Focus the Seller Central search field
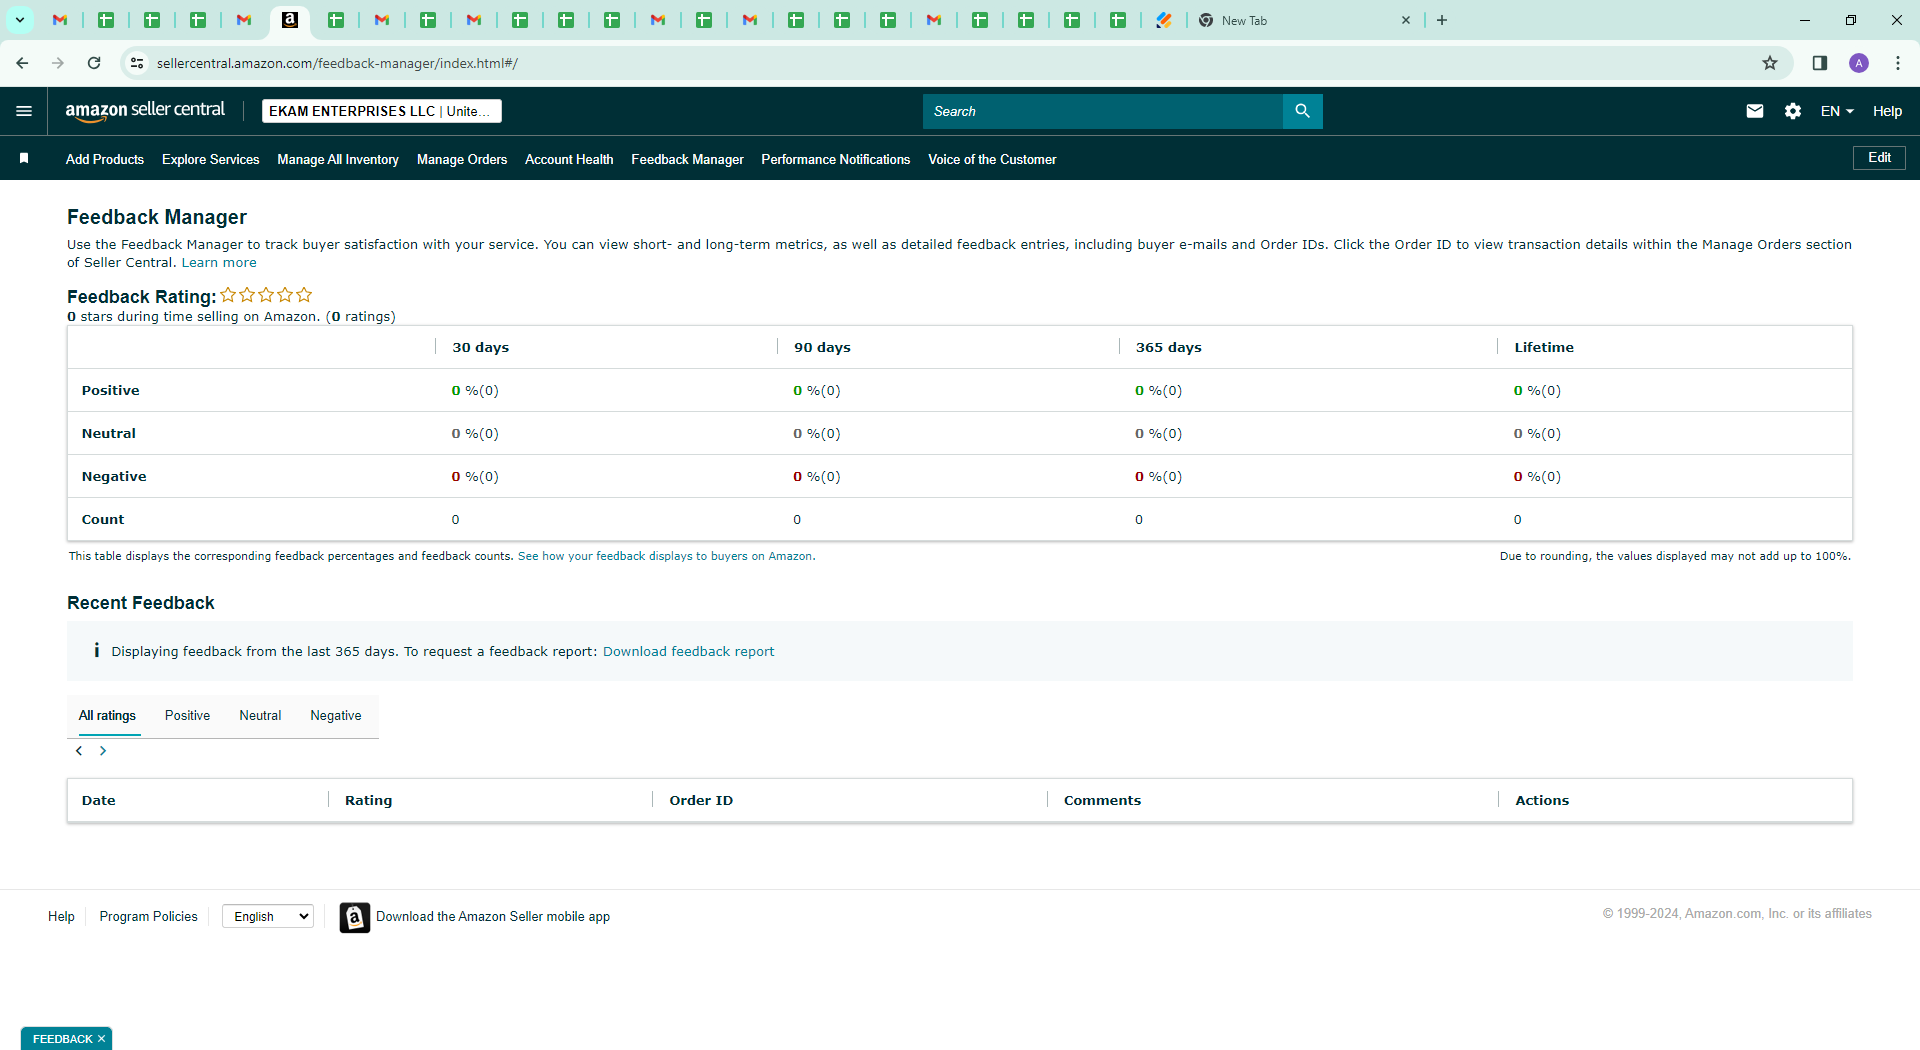Screen dimensions: 1920x1050 (x=1102, y=111)
